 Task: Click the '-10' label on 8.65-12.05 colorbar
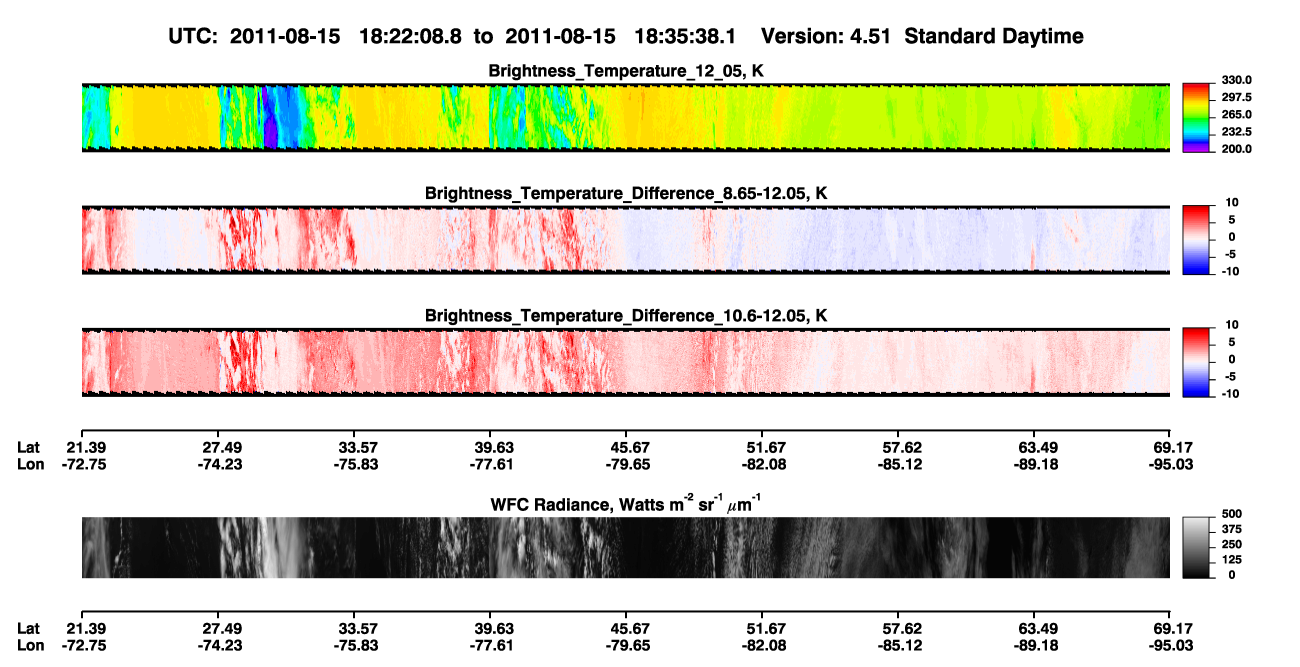click(1231, 271)
